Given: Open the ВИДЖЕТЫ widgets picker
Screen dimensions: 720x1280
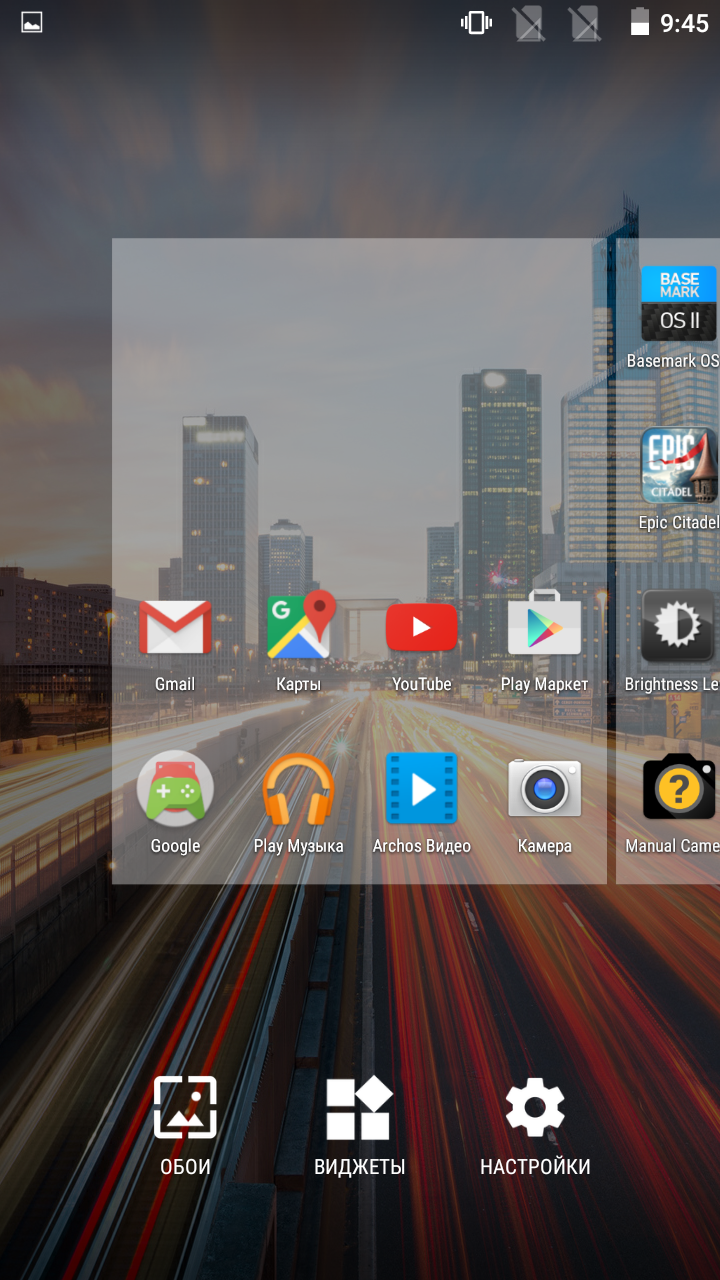Looking at the screenshot, I should point(359,1127).
